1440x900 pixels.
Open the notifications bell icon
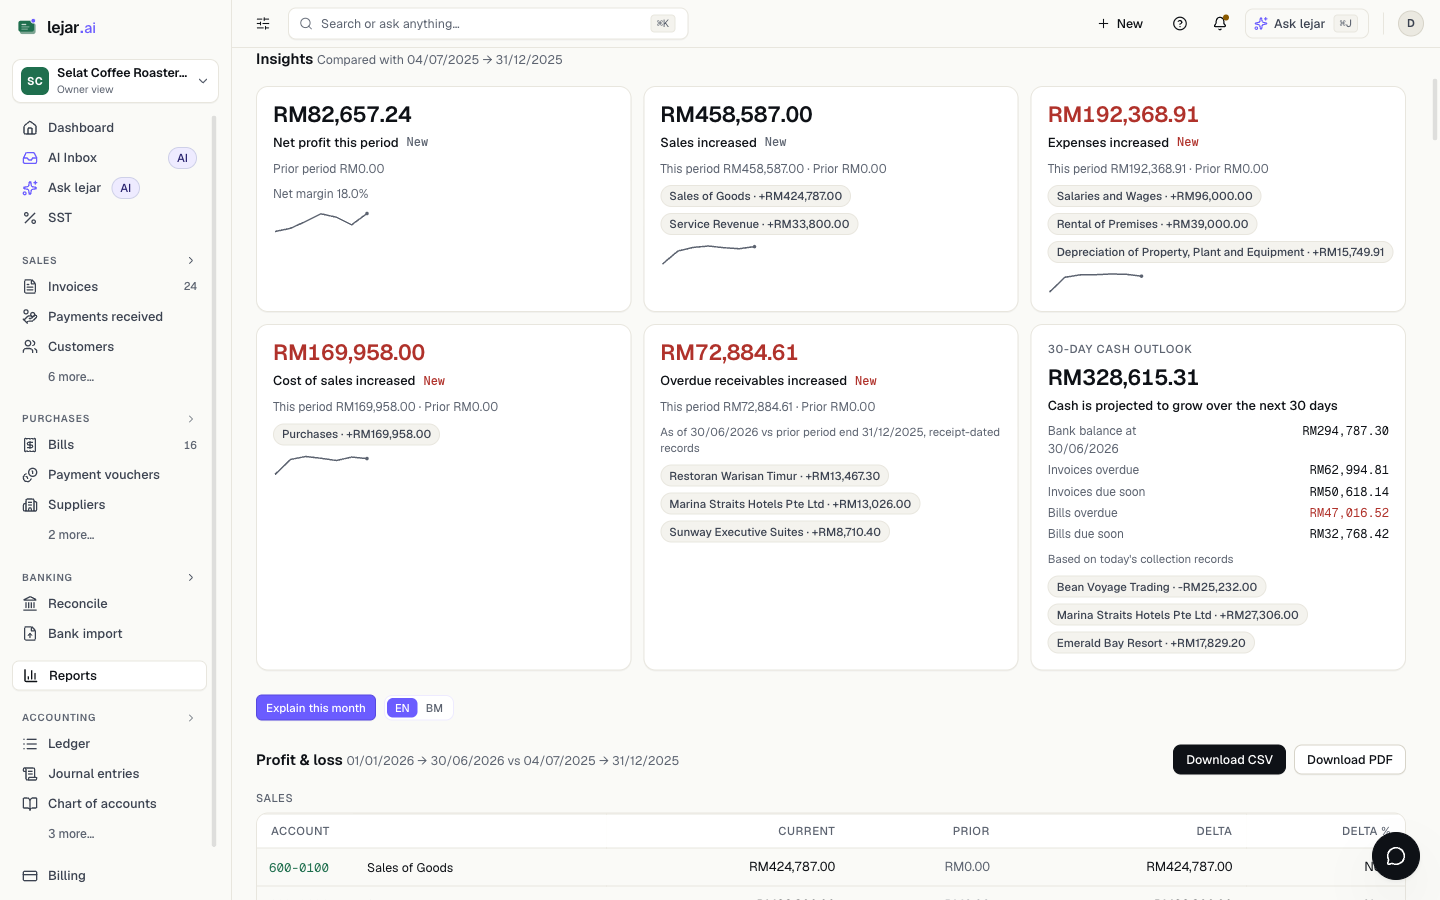click(x=1220, y=23)
